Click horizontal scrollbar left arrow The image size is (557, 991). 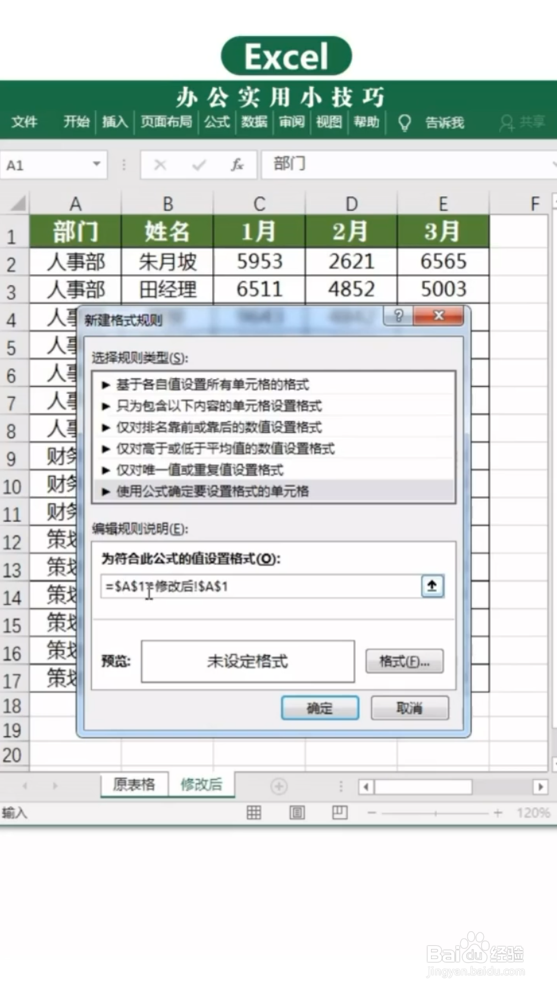pyautogui.click(x=366, y=787)
